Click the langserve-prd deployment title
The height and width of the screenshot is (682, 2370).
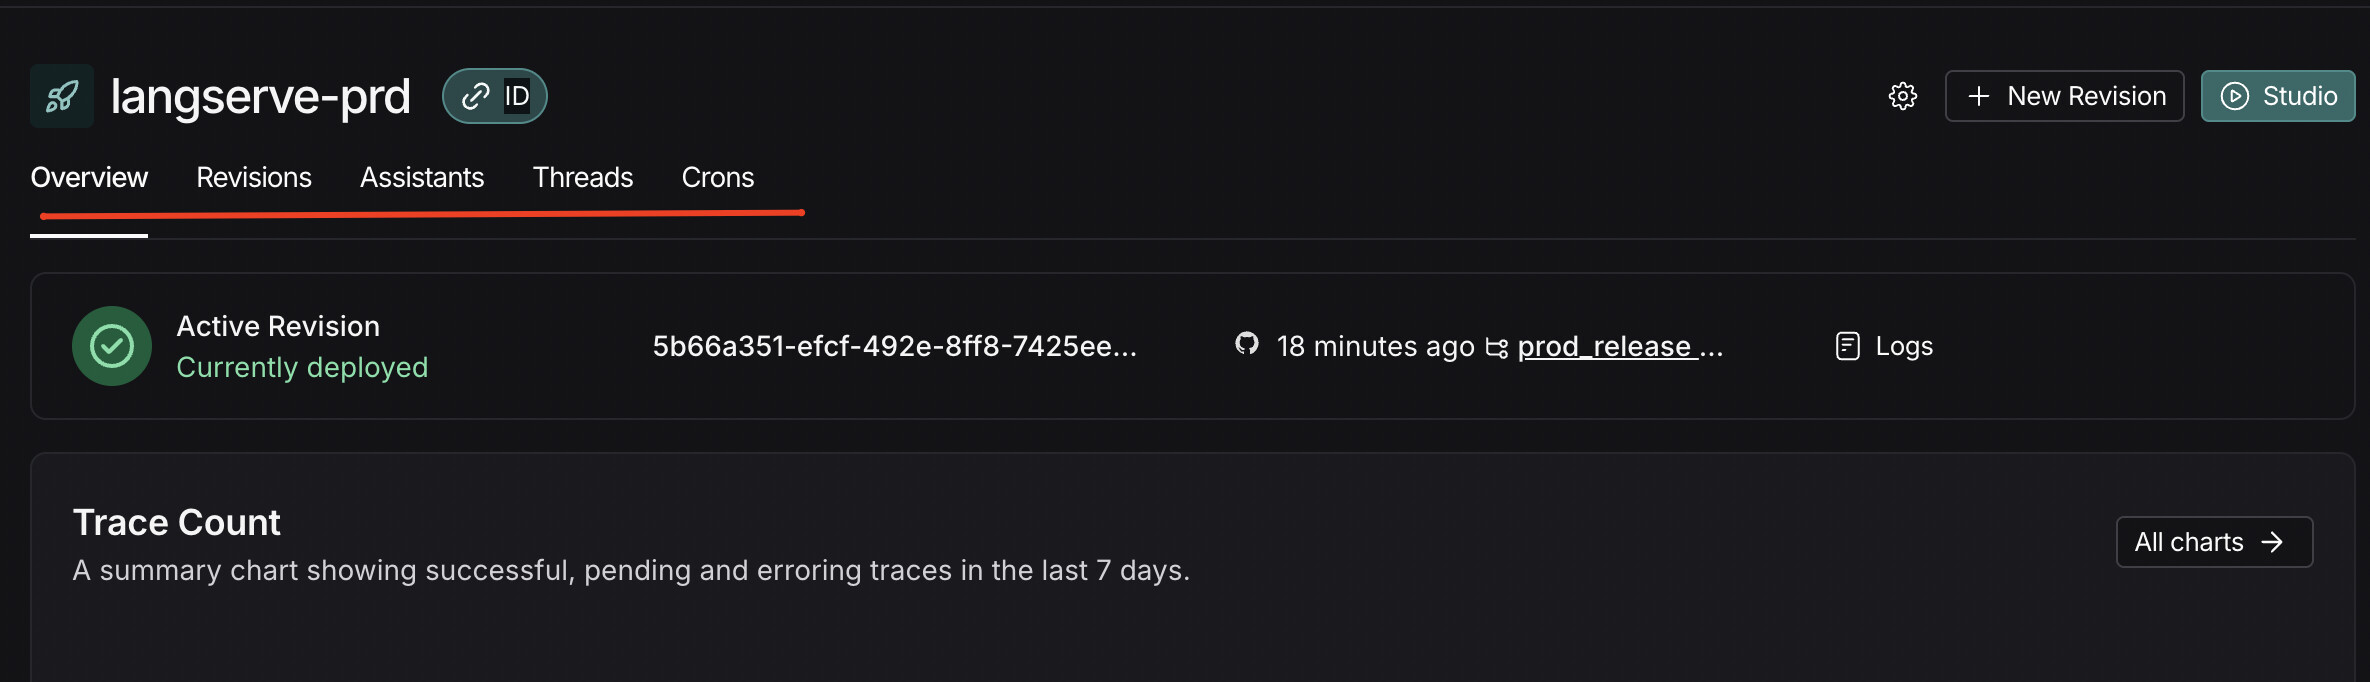(260, 96)
